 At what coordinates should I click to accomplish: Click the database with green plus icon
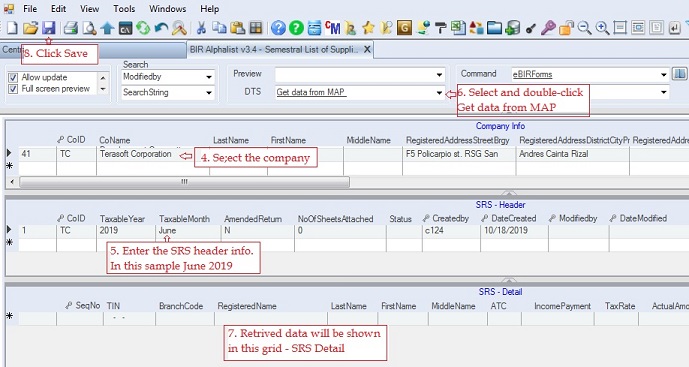click(x=512, y=29)
